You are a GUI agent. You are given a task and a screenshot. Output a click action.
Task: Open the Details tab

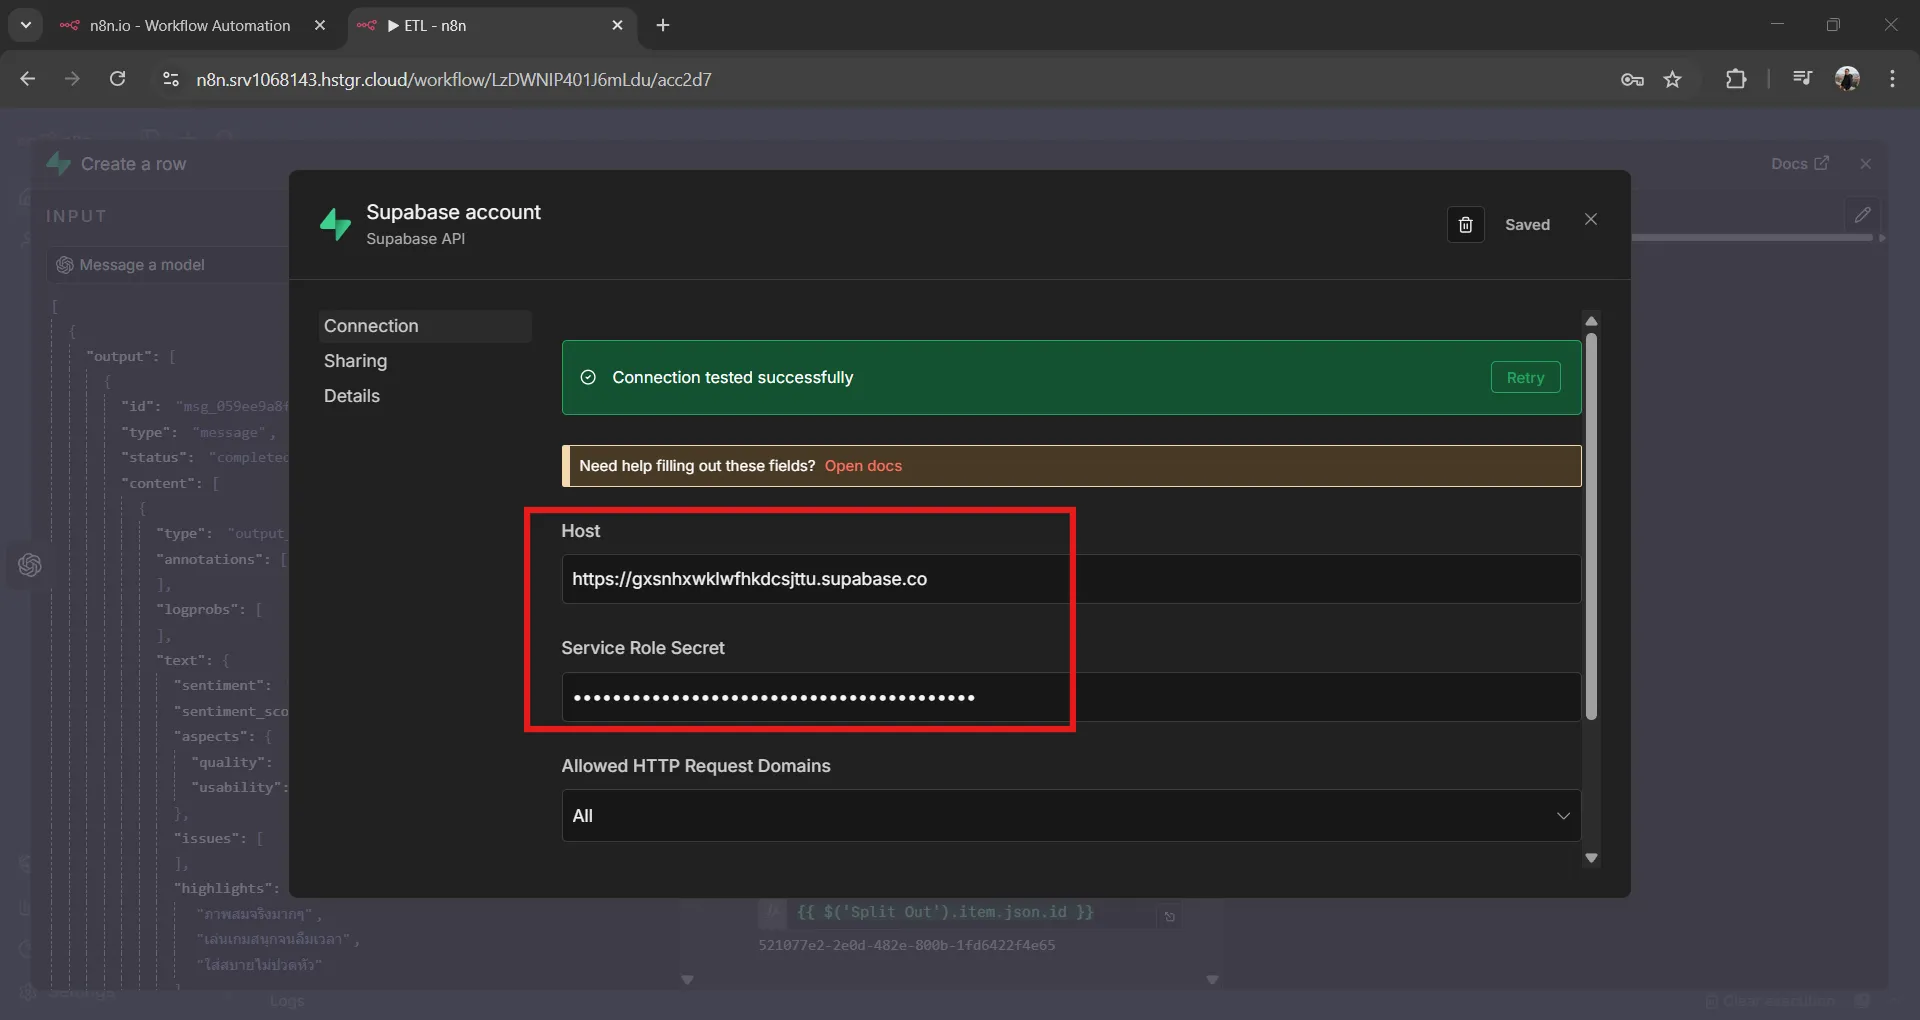tap(352, 396)
